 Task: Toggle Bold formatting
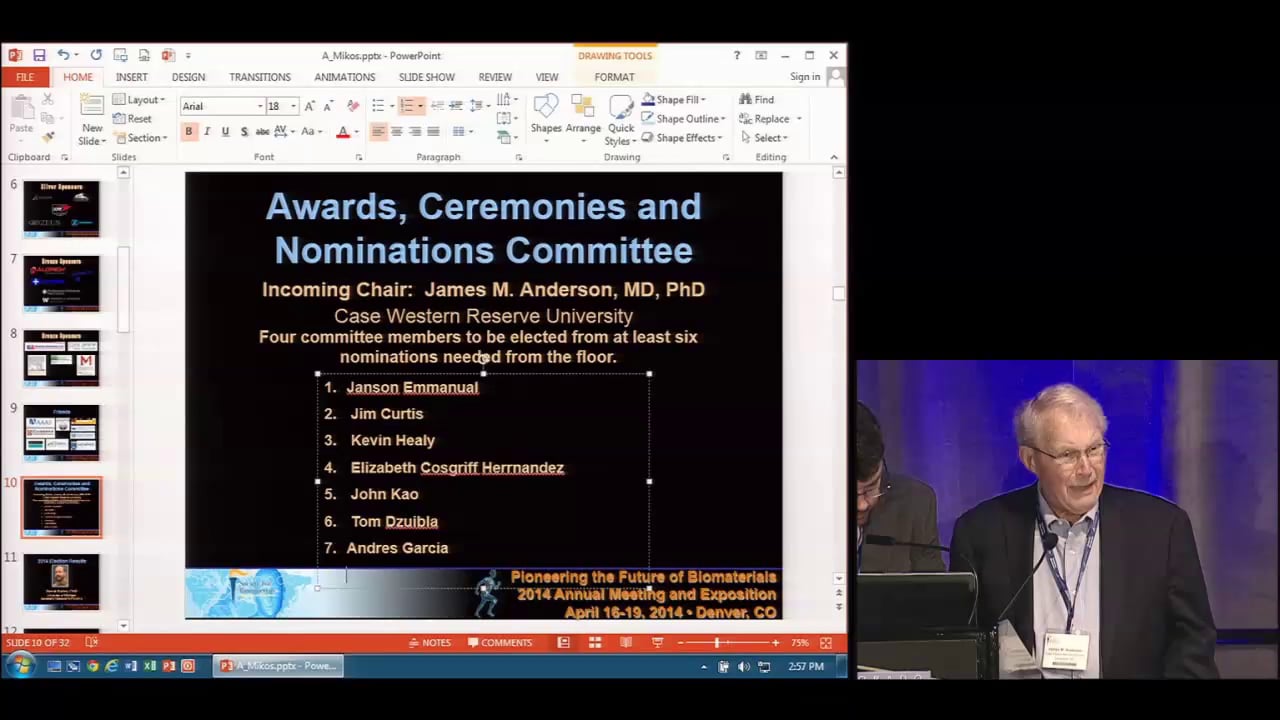point(188,132)
